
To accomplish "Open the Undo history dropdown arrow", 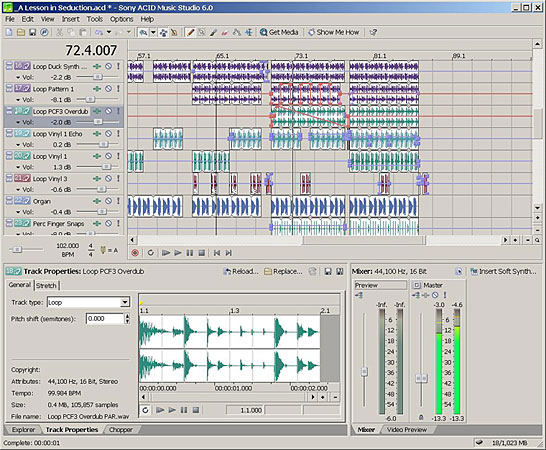I will [109, 32].
